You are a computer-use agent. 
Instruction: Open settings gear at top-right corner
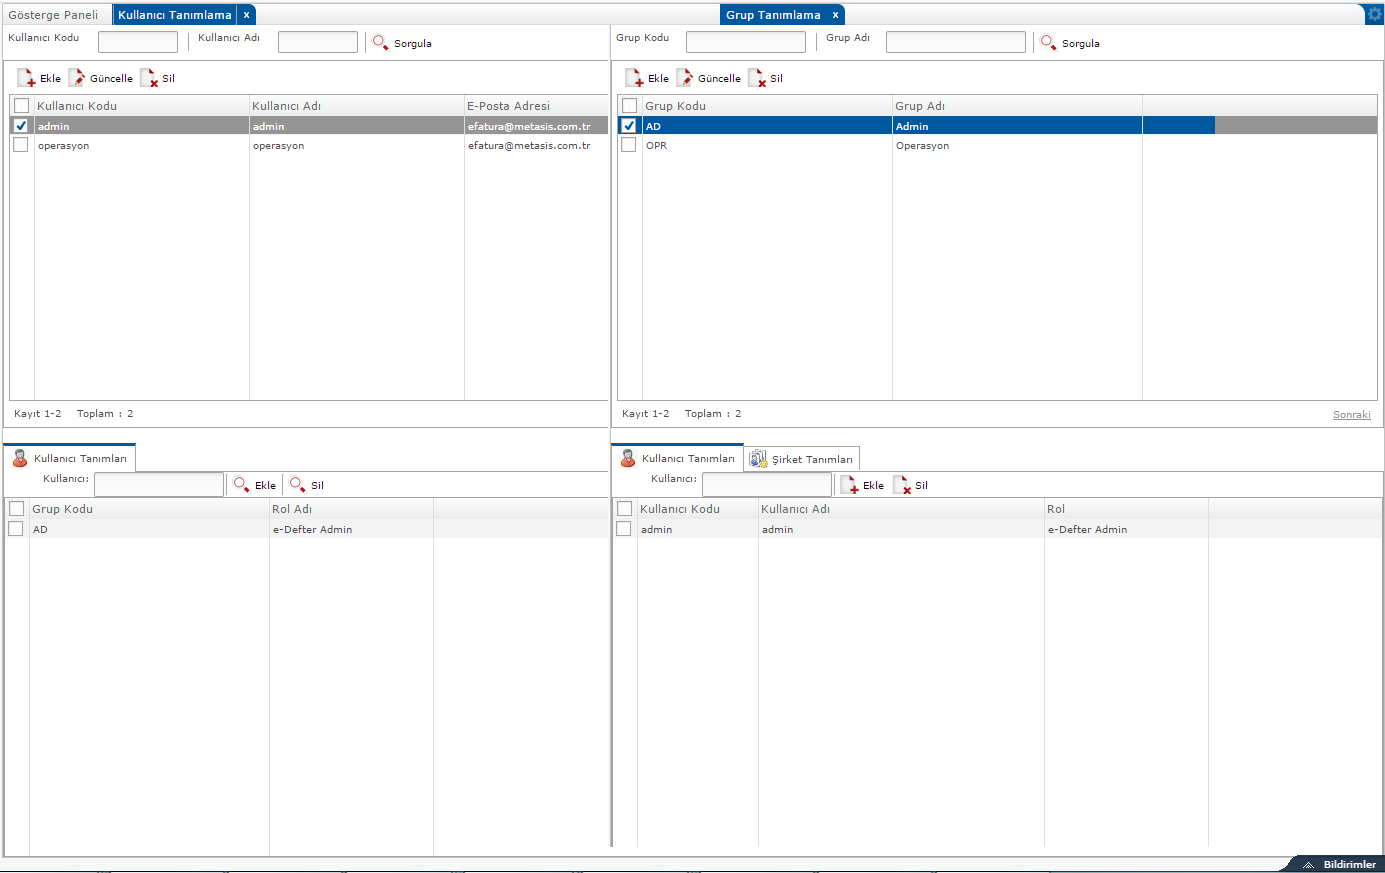1375,14
